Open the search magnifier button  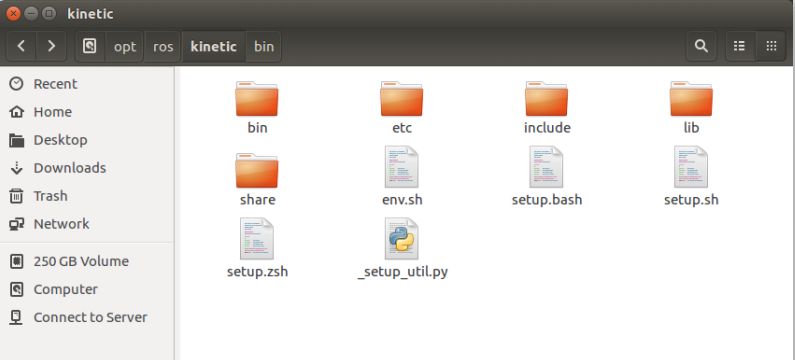[x=701, y=46]
